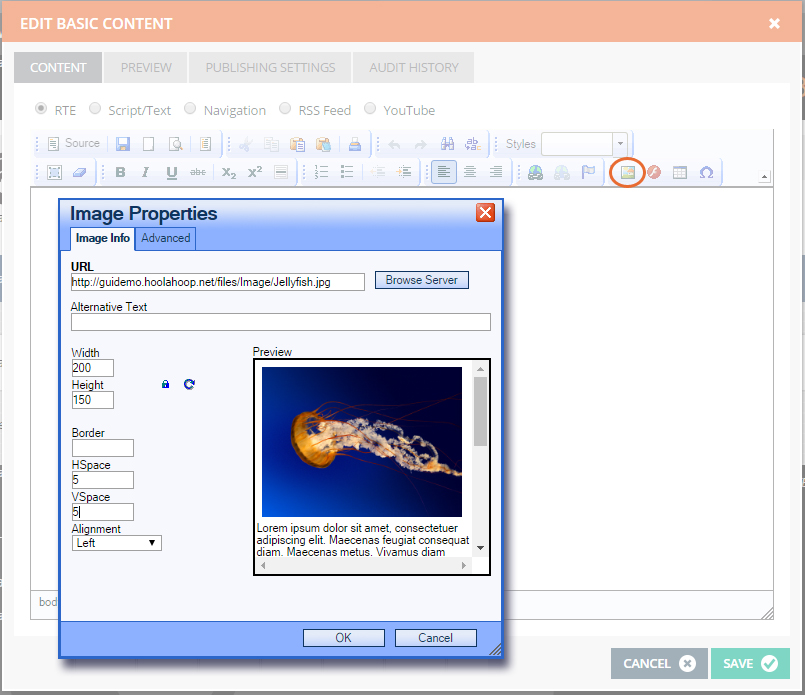Viewport: 805px width, 695px height.
Task: Click the Save floppy disk icon
Action: [x=123, y=144]
